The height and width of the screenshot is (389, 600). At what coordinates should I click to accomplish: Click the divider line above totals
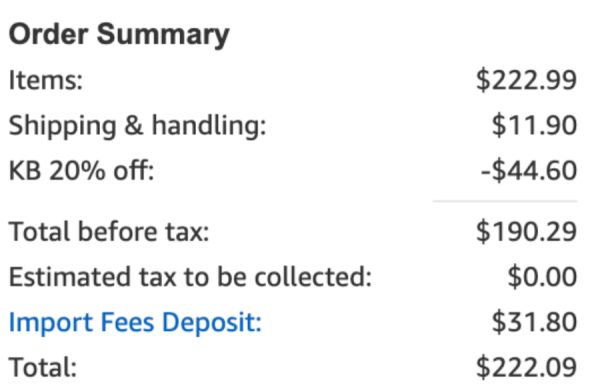tap(505, 201)
